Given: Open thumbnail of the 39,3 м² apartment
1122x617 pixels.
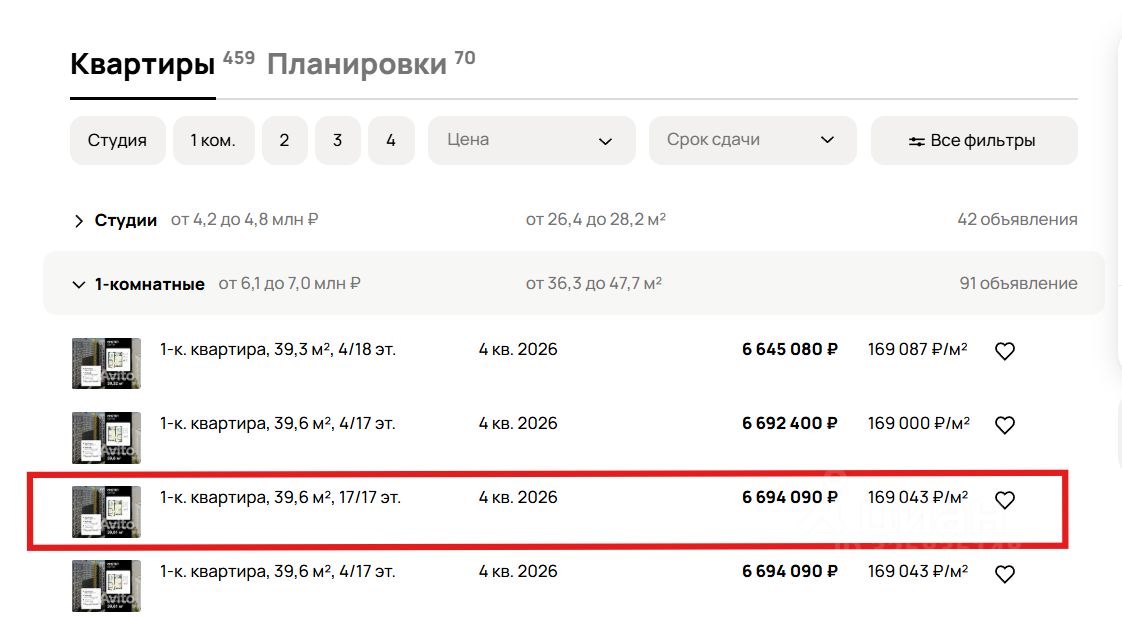Looking at the screenshot, I should point(106,363).
